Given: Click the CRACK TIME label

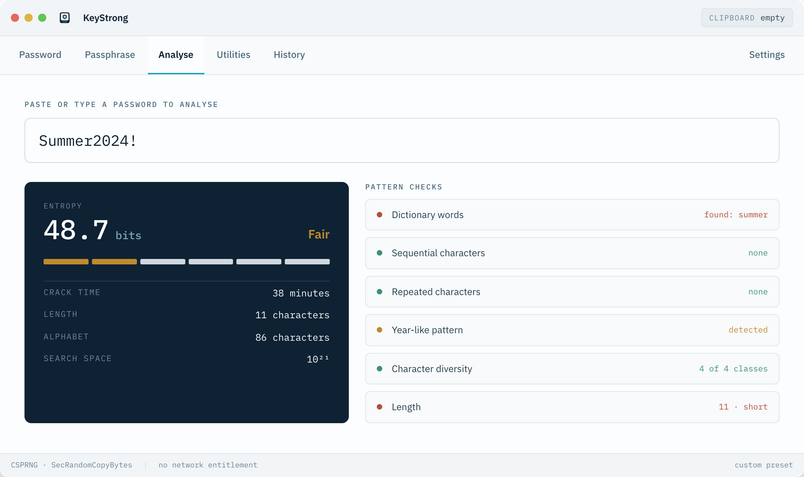Looking at the screenshot, I should tap(72, 292).
